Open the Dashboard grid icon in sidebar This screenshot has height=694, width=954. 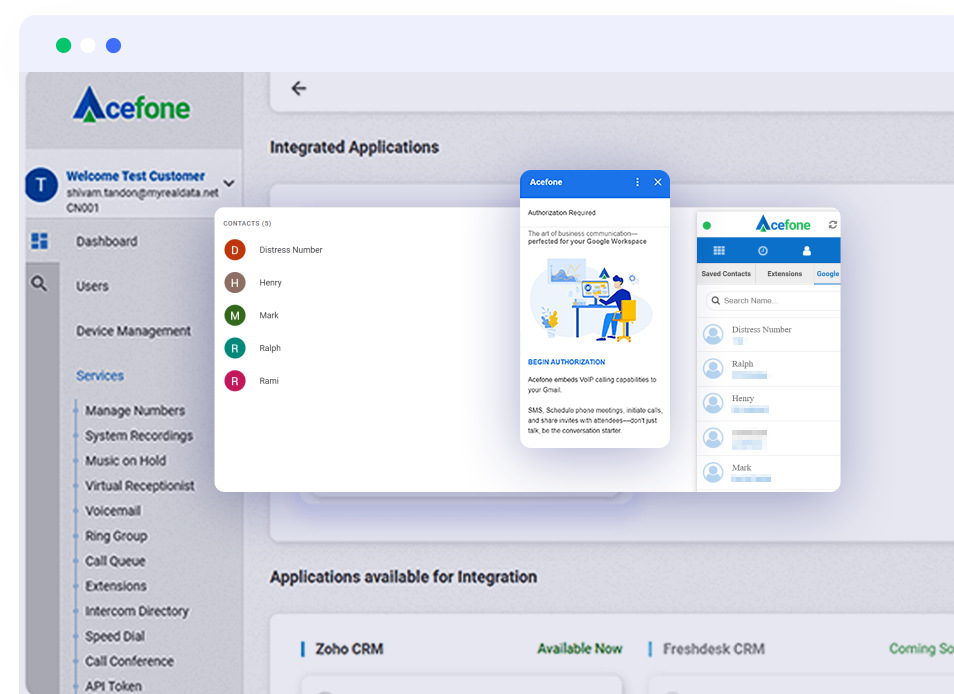(x=40, y=241)
